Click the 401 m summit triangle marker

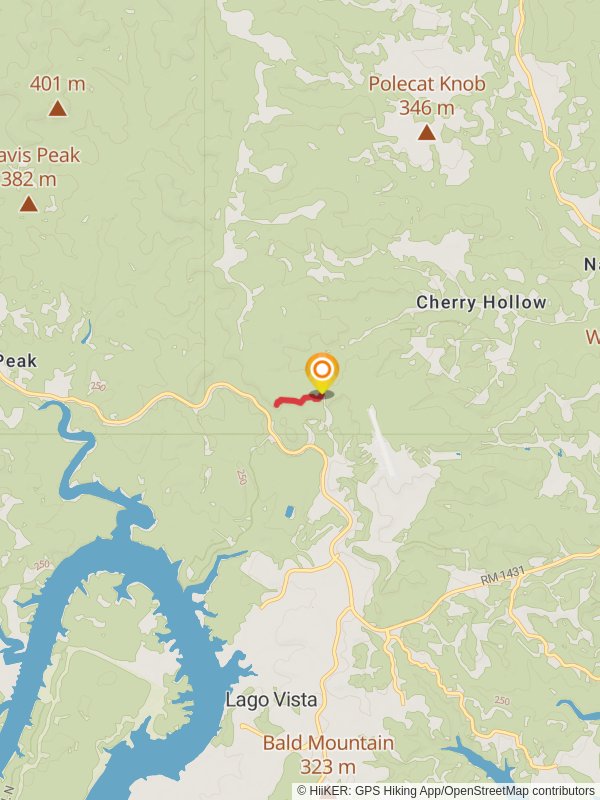(x=58, y=108)
